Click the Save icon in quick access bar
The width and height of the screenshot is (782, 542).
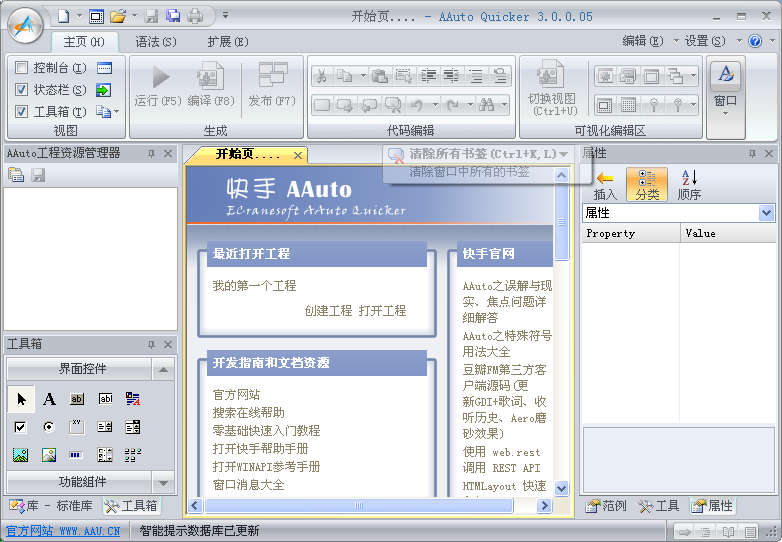point(151,17)
